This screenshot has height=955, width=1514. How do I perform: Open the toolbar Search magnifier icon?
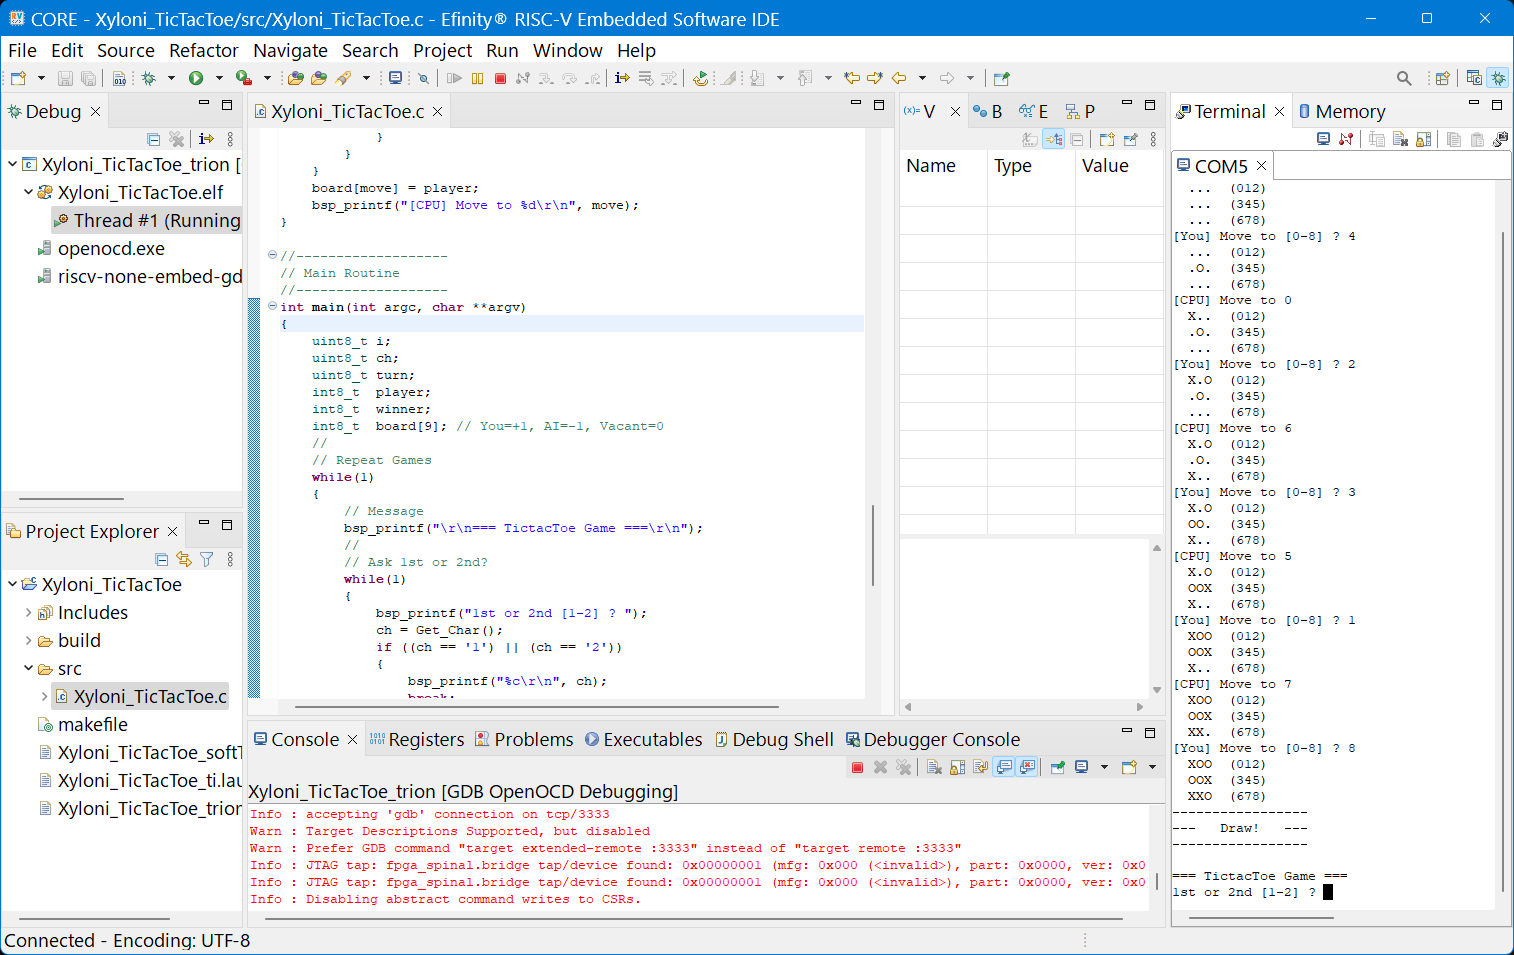point(1404,78)
